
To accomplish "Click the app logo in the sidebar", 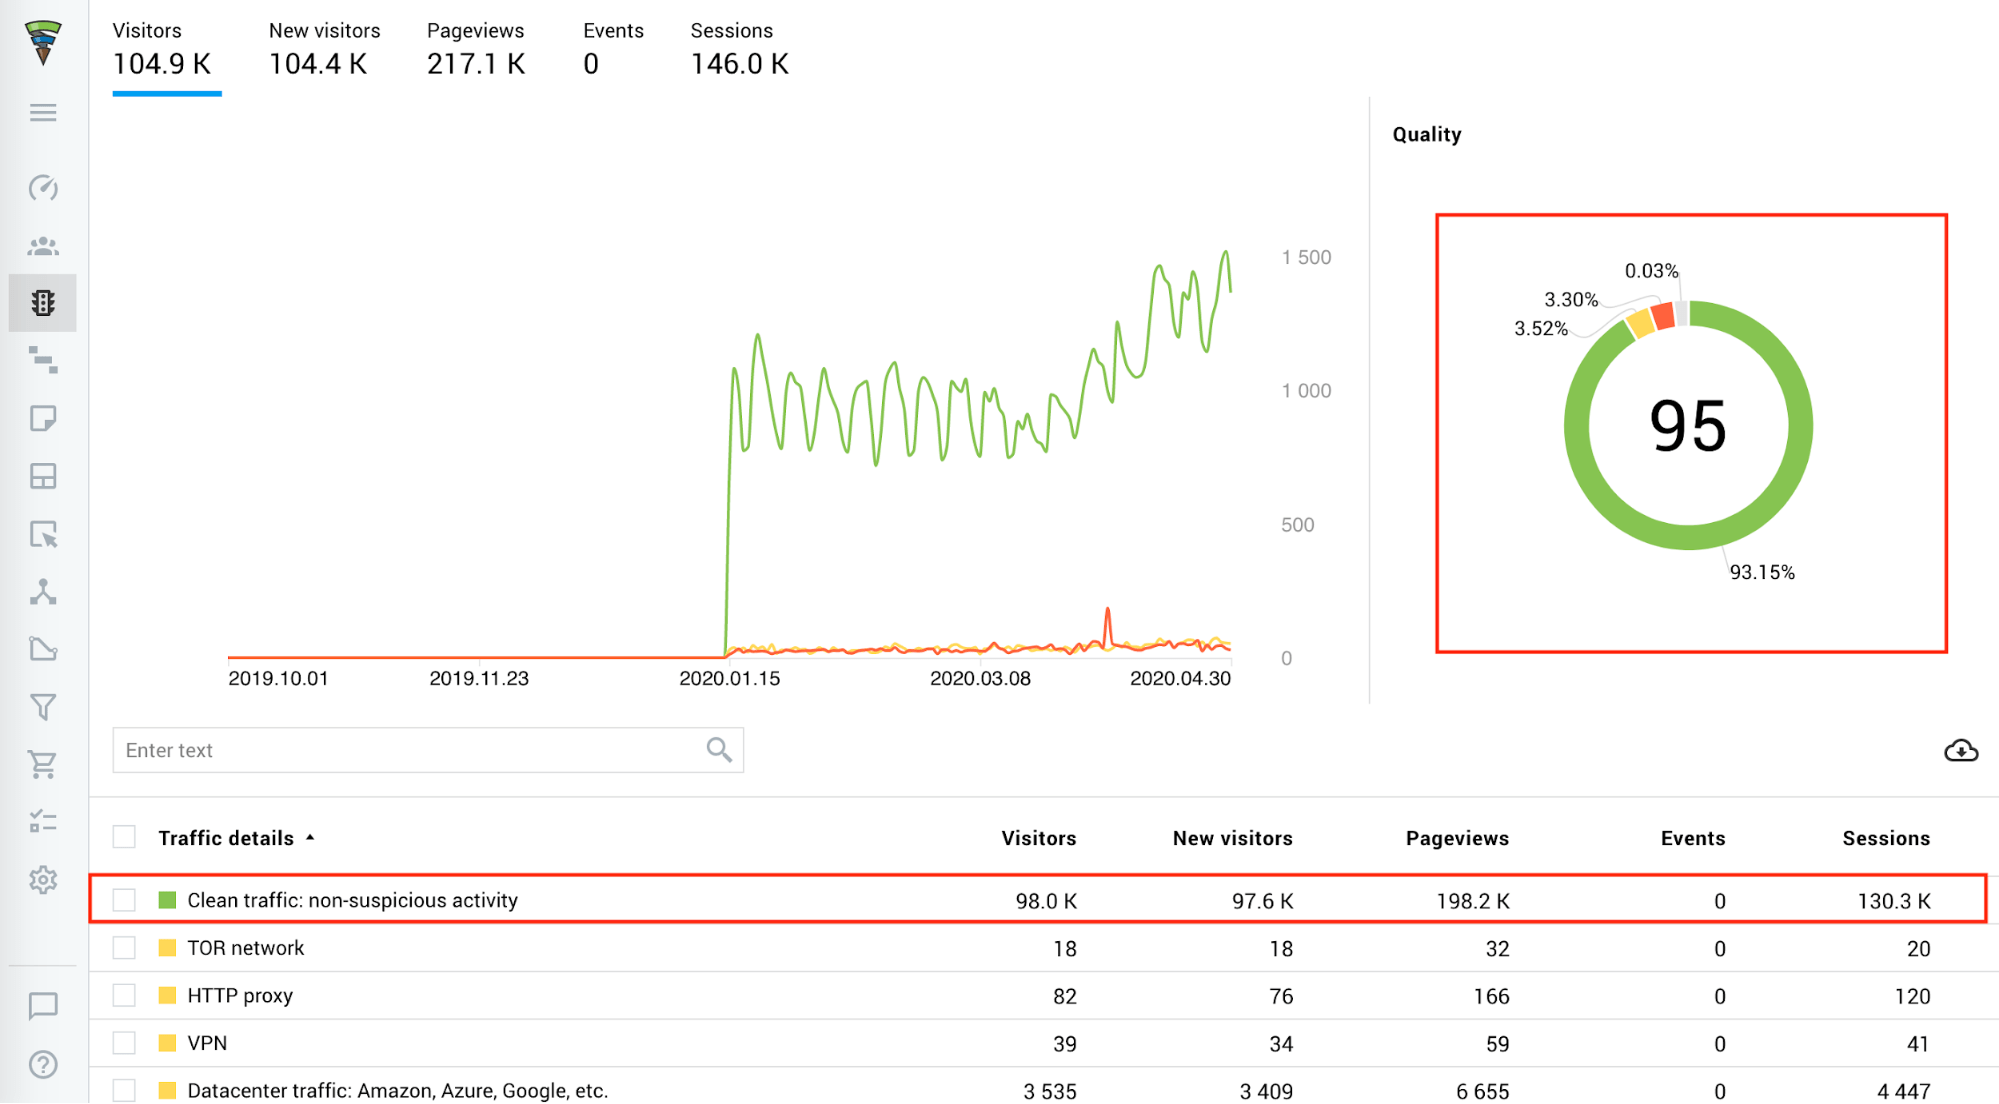I will pos(43,42).
